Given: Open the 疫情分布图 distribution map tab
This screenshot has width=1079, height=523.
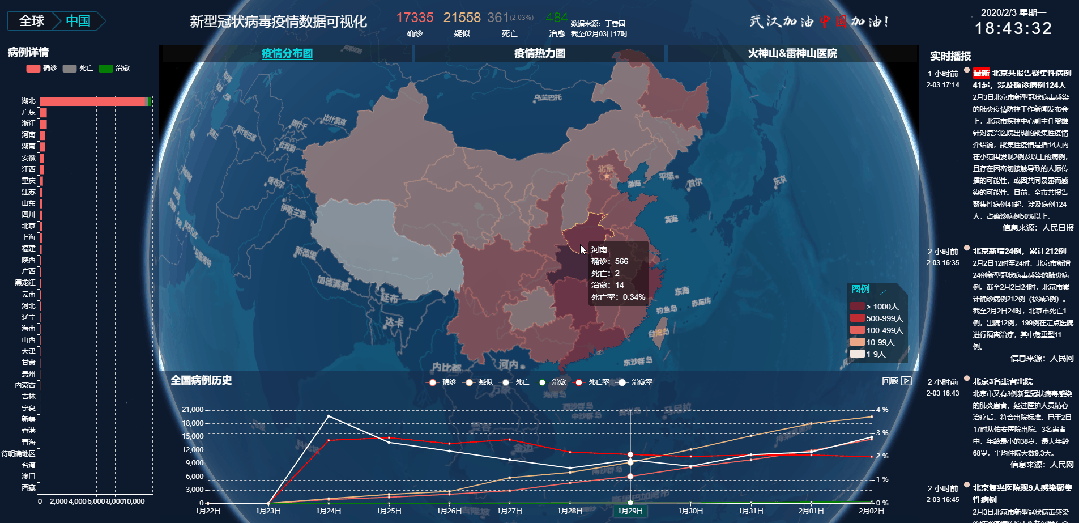Looking at the screenshot, I should (287, 54).
